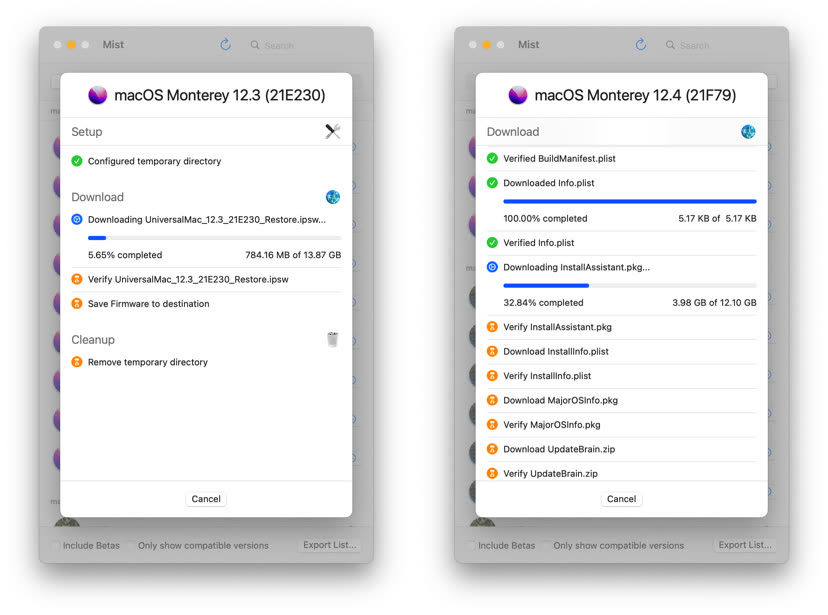Click the blue status icon beside Downloading UniversalMac restore
828x615 pixels.
[77, 220]
